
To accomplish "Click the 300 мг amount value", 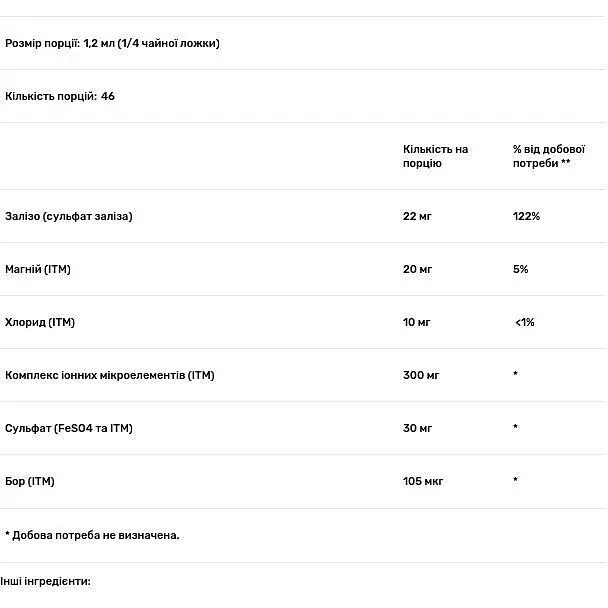I will click(421, 375).
